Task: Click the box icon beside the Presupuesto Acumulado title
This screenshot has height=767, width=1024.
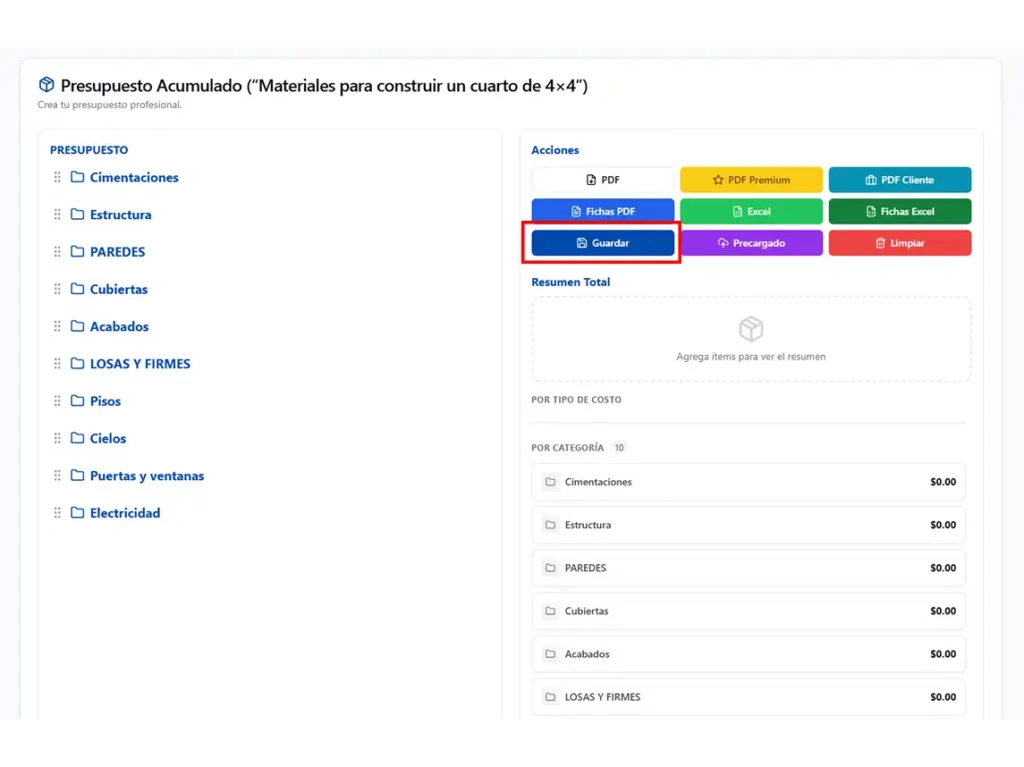Action: [x=46, y=85]
